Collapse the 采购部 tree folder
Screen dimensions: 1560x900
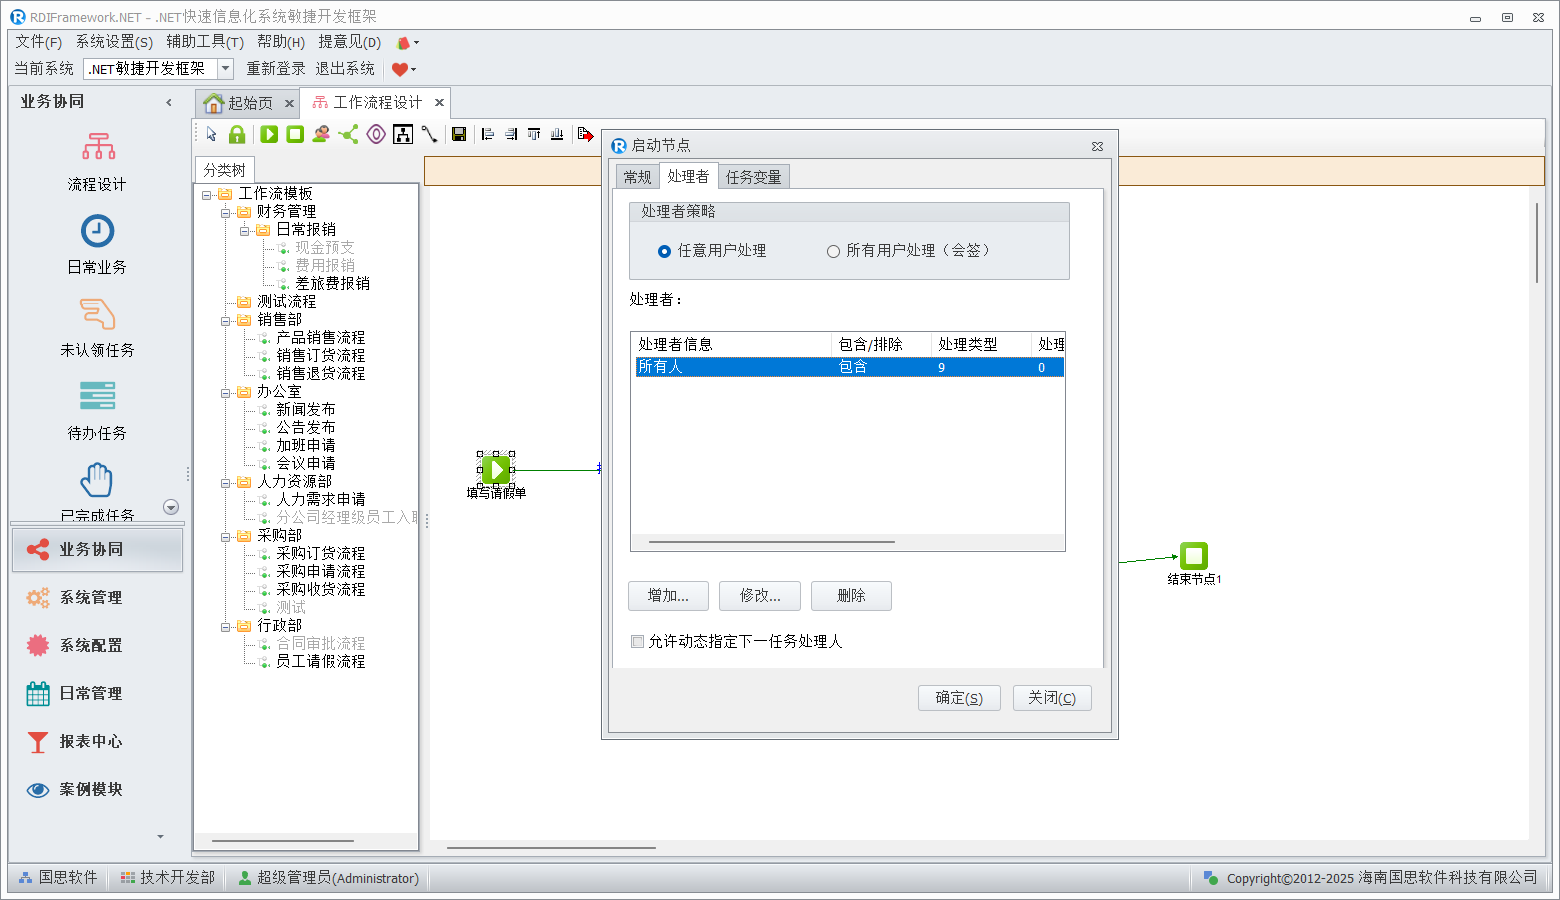(x=226, y=536)
